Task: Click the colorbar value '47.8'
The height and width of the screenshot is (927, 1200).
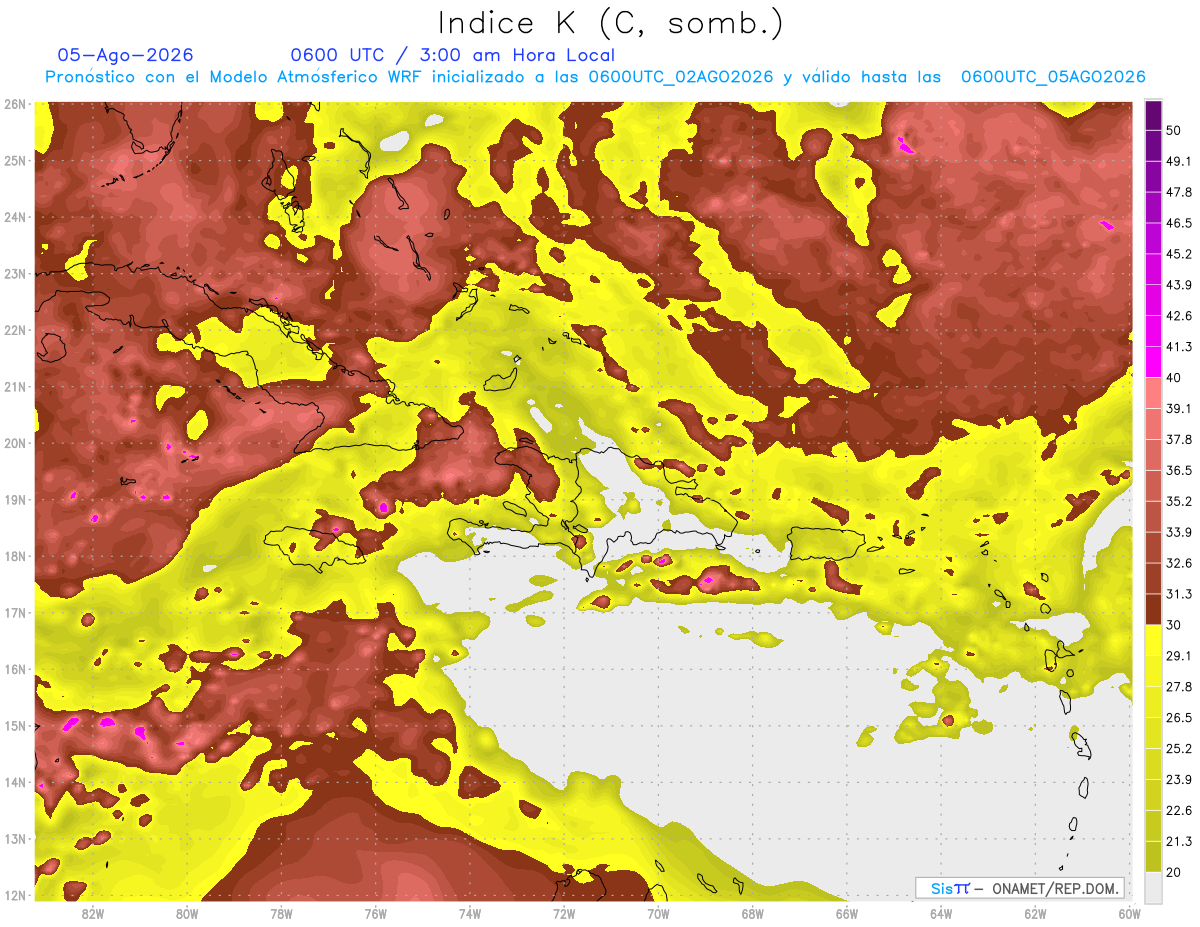Action: [x=1179, y=193]
